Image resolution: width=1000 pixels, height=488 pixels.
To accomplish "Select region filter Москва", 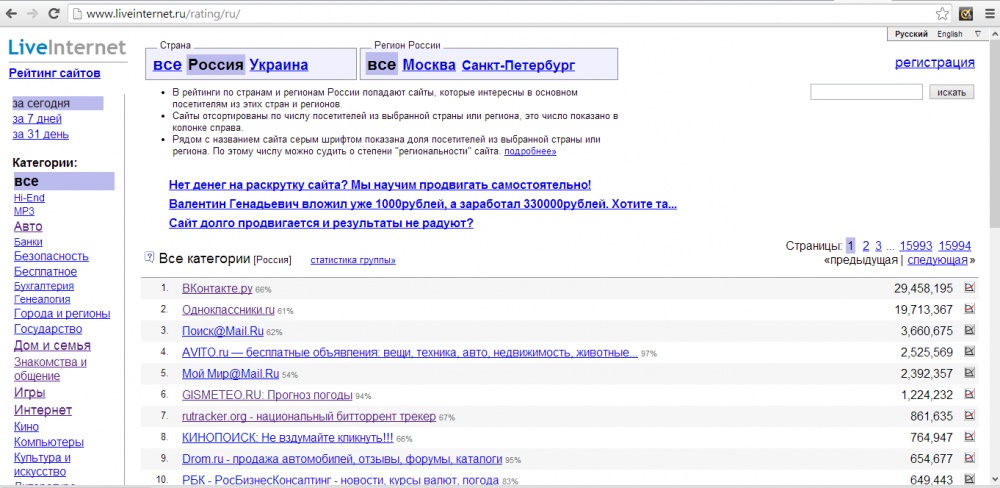I will [429, 64].
